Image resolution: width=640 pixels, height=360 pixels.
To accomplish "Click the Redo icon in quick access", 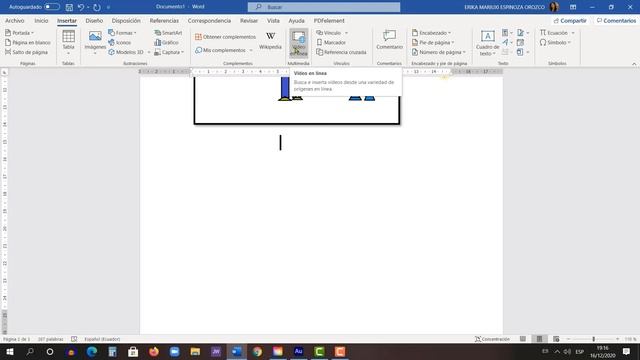I will (97, 7).
